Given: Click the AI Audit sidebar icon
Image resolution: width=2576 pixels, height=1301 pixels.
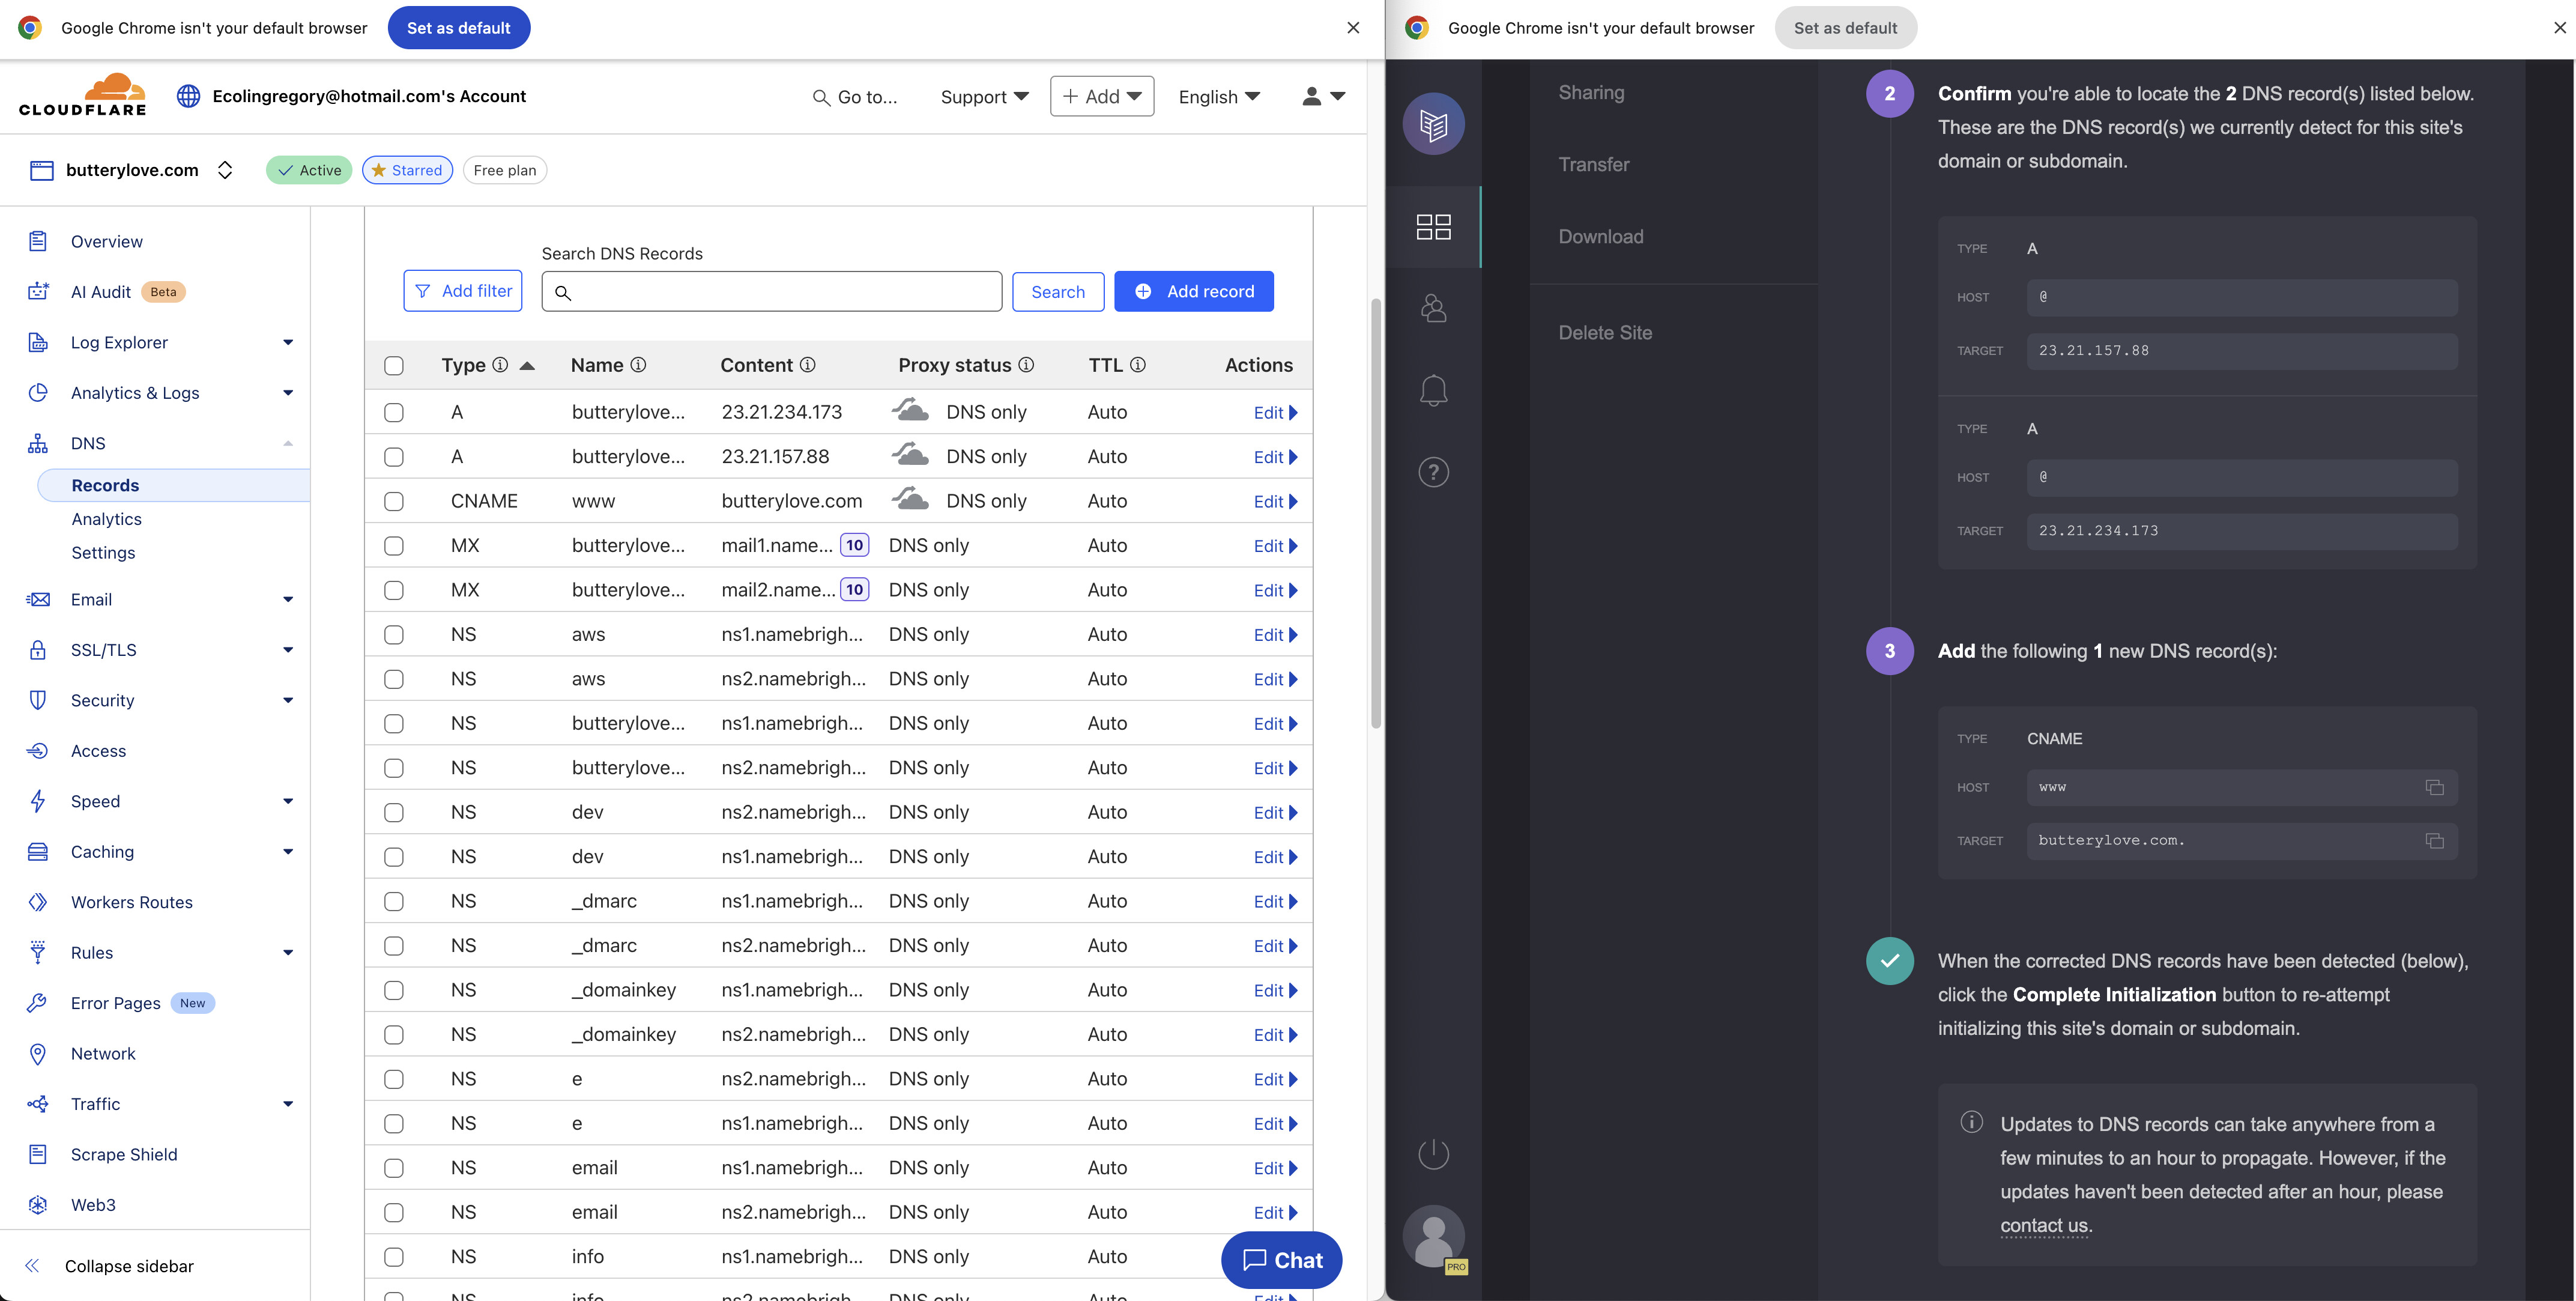Looking at the screenshot, I should click(x=38, y=291).
